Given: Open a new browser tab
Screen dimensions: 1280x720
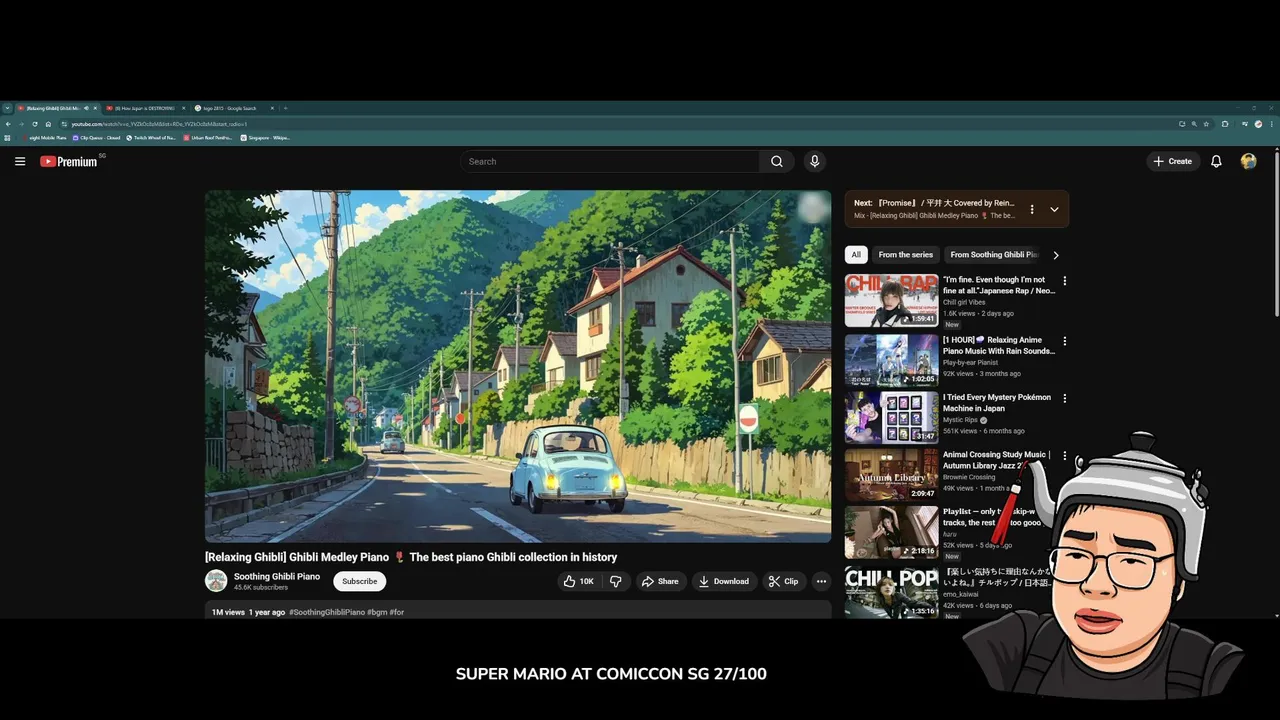Looking at the screenshot, I should [x=285, y=108].
